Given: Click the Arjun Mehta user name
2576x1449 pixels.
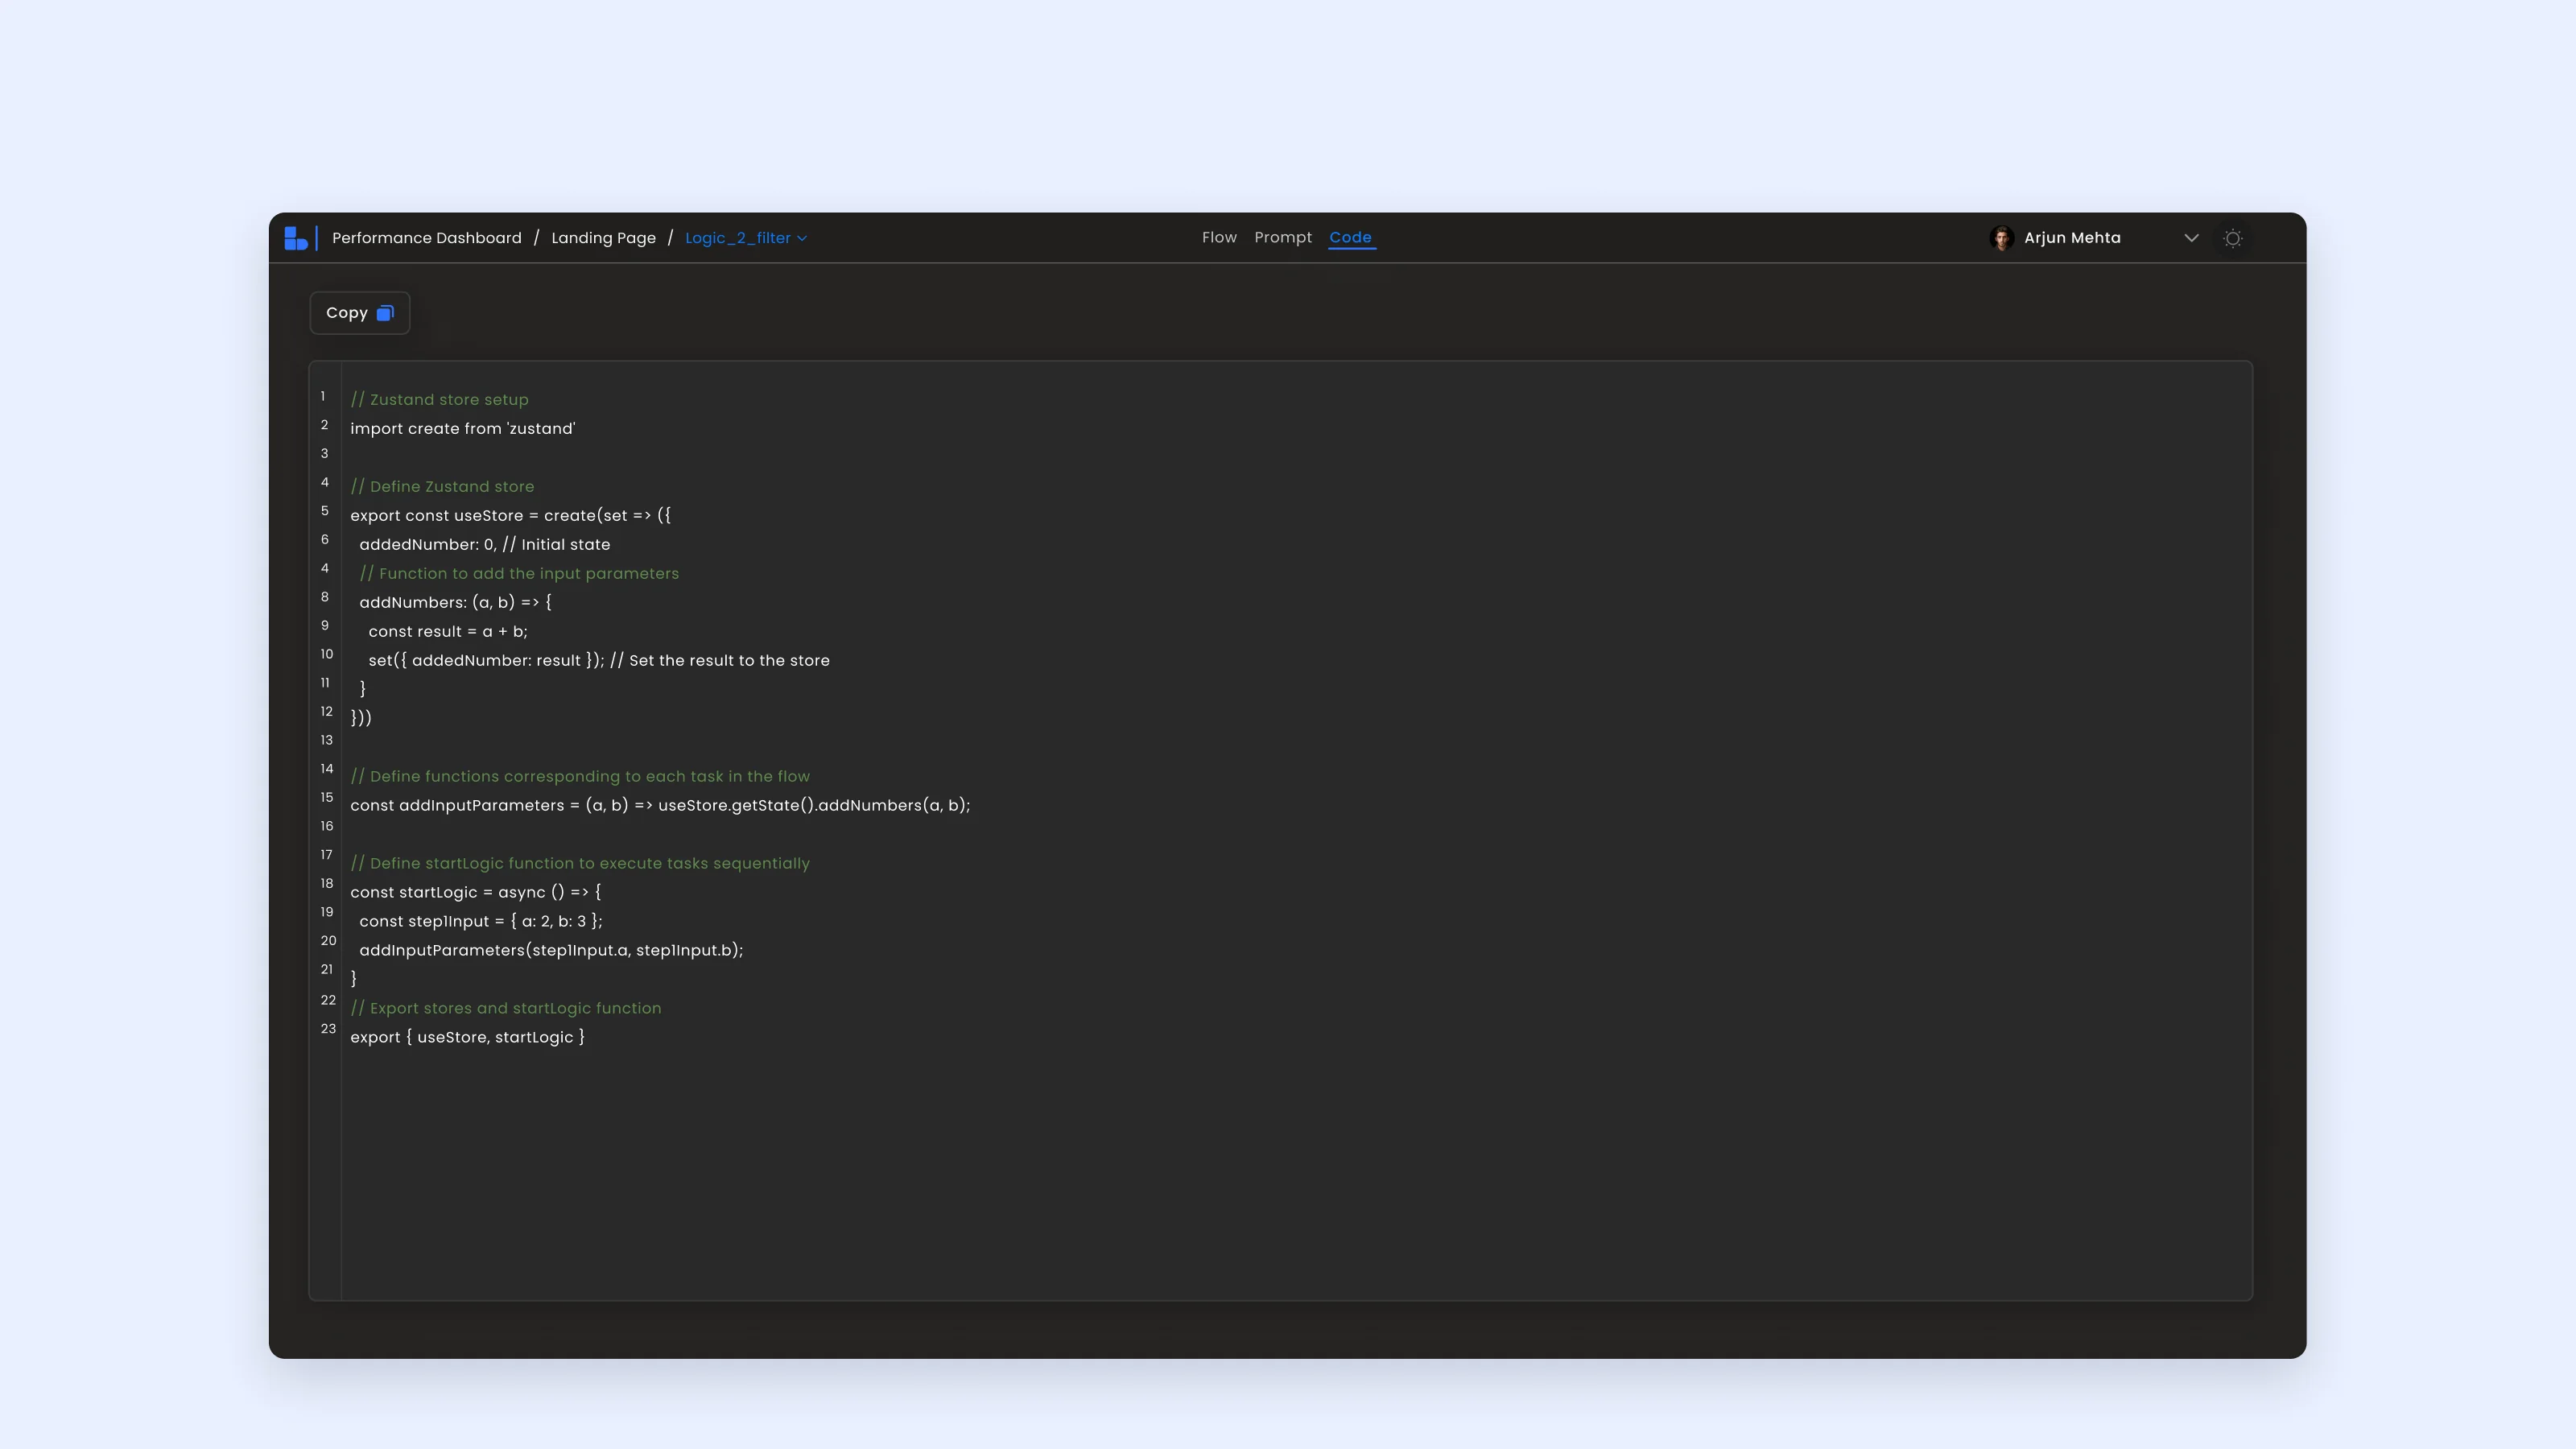Looking at the screenshot, I should point(2072,238).
